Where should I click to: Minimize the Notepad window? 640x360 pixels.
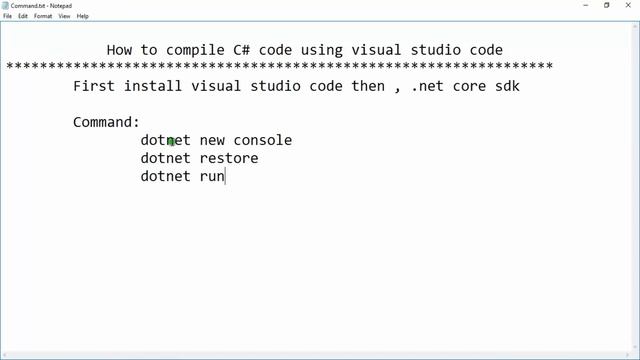586,5
